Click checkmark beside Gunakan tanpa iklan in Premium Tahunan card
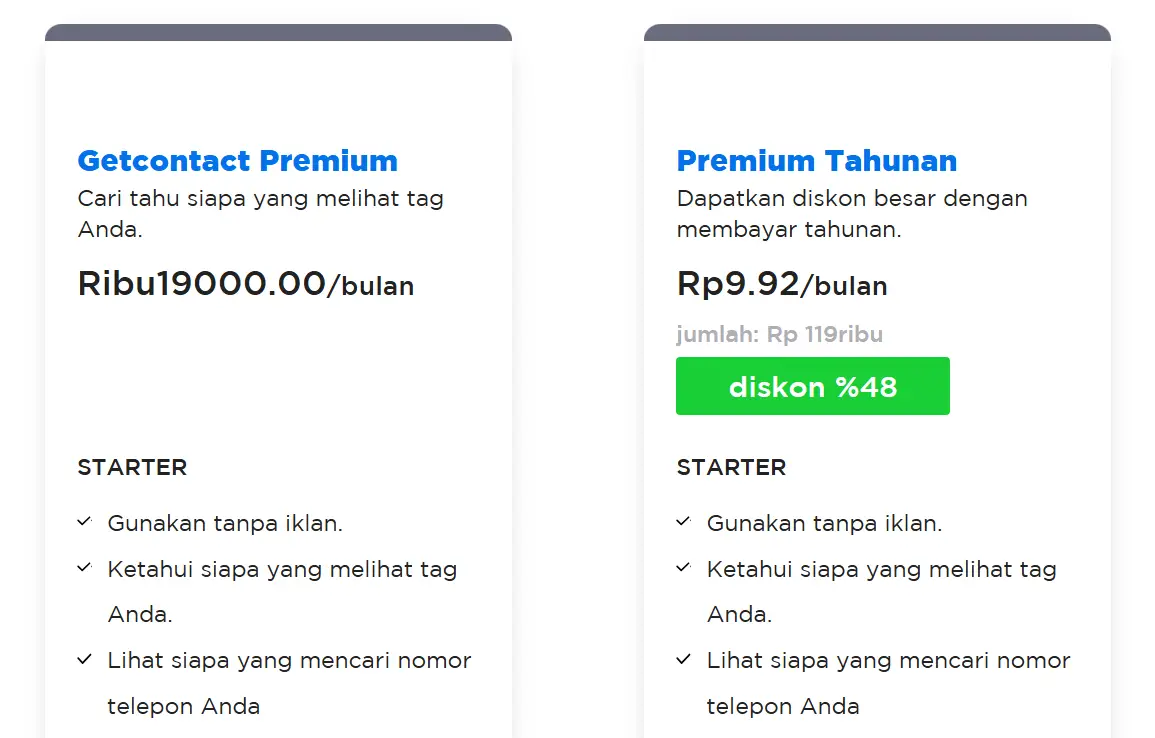 pos(684,522)
